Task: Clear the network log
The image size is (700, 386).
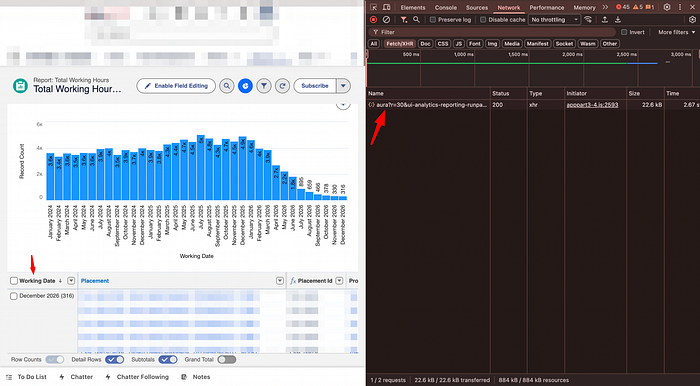Action: 387,20
